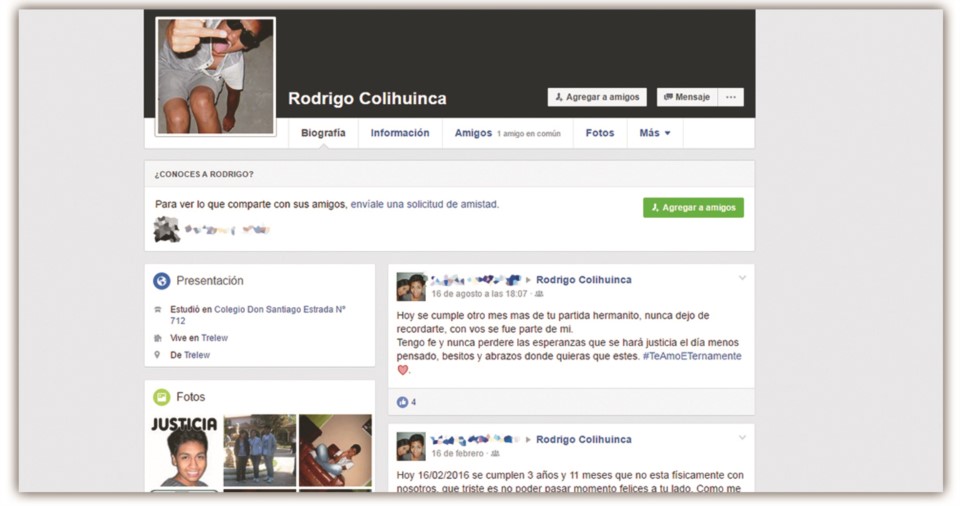Open Rodrigo Colihuinca's profile picture
This screenshot has height=506, width=960.
coord(216,76)
